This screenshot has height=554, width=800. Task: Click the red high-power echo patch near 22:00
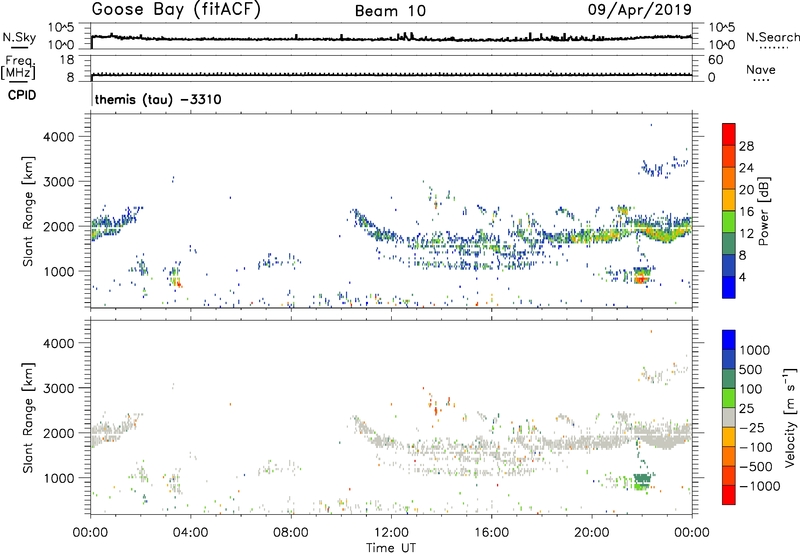pos(640,279)
